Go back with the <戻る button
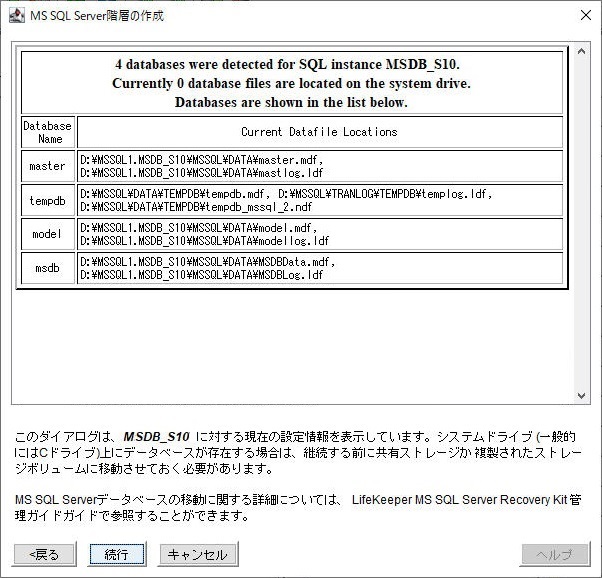 (x=45, y=554)
